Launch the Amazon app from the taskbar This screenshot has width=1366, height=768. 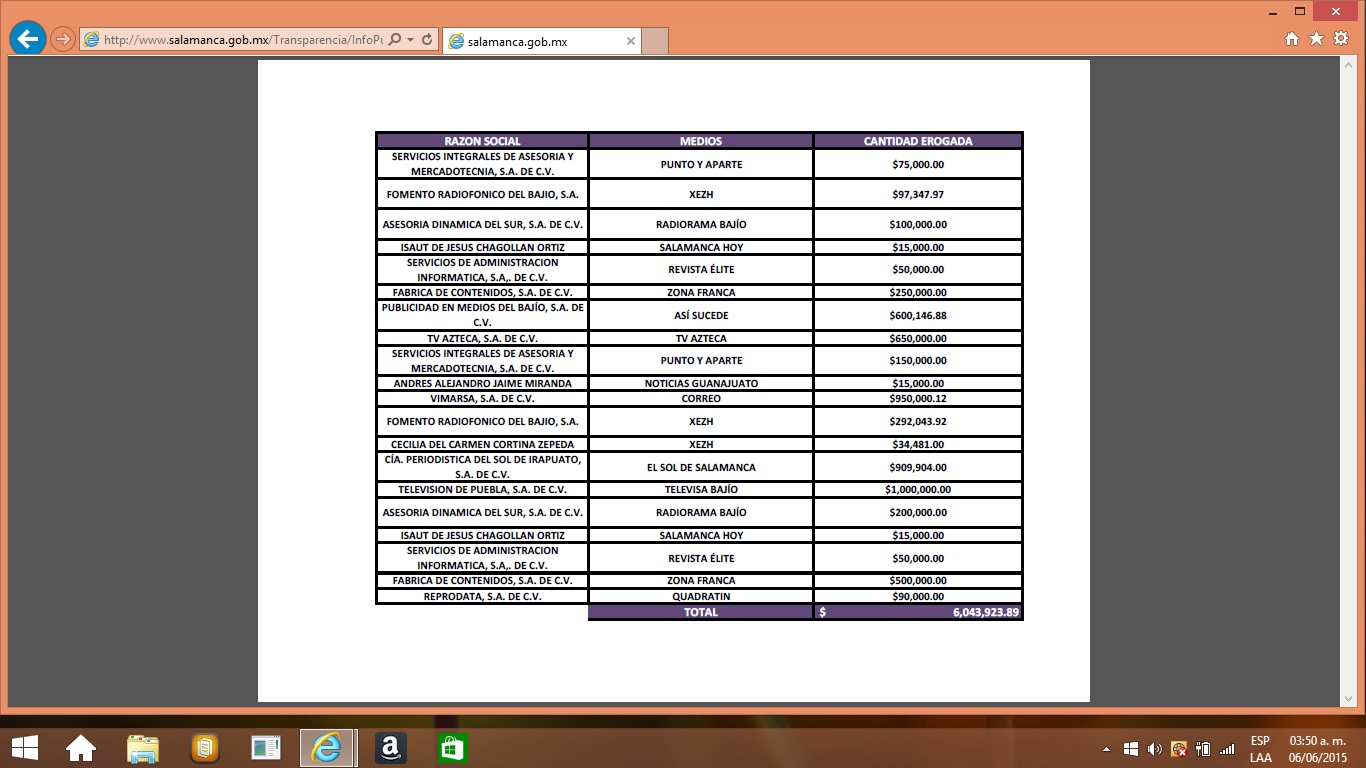pyautogui.click(x=390, y=748)
